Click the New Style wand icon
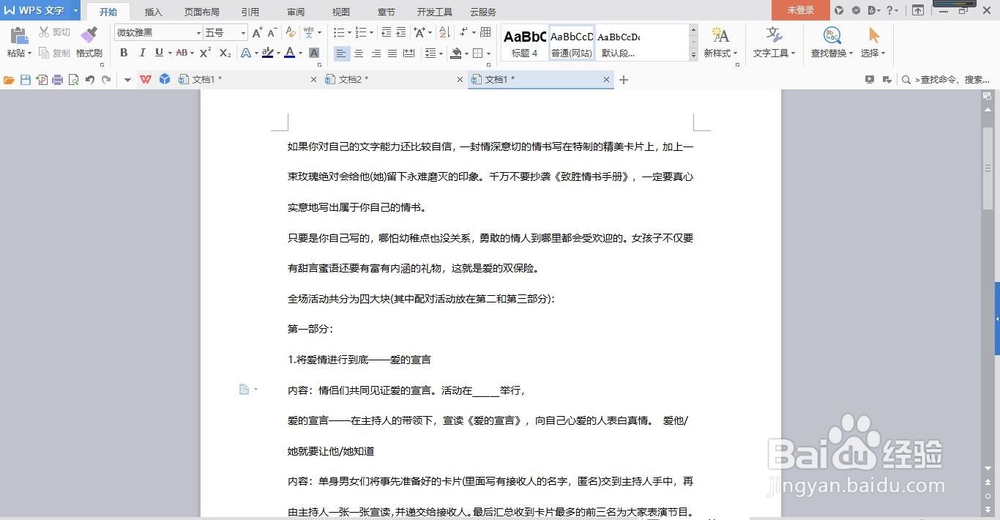Image resolution: width=1000 pixels, height=520 pixels. pyautogui.click(x=720, y=35)
